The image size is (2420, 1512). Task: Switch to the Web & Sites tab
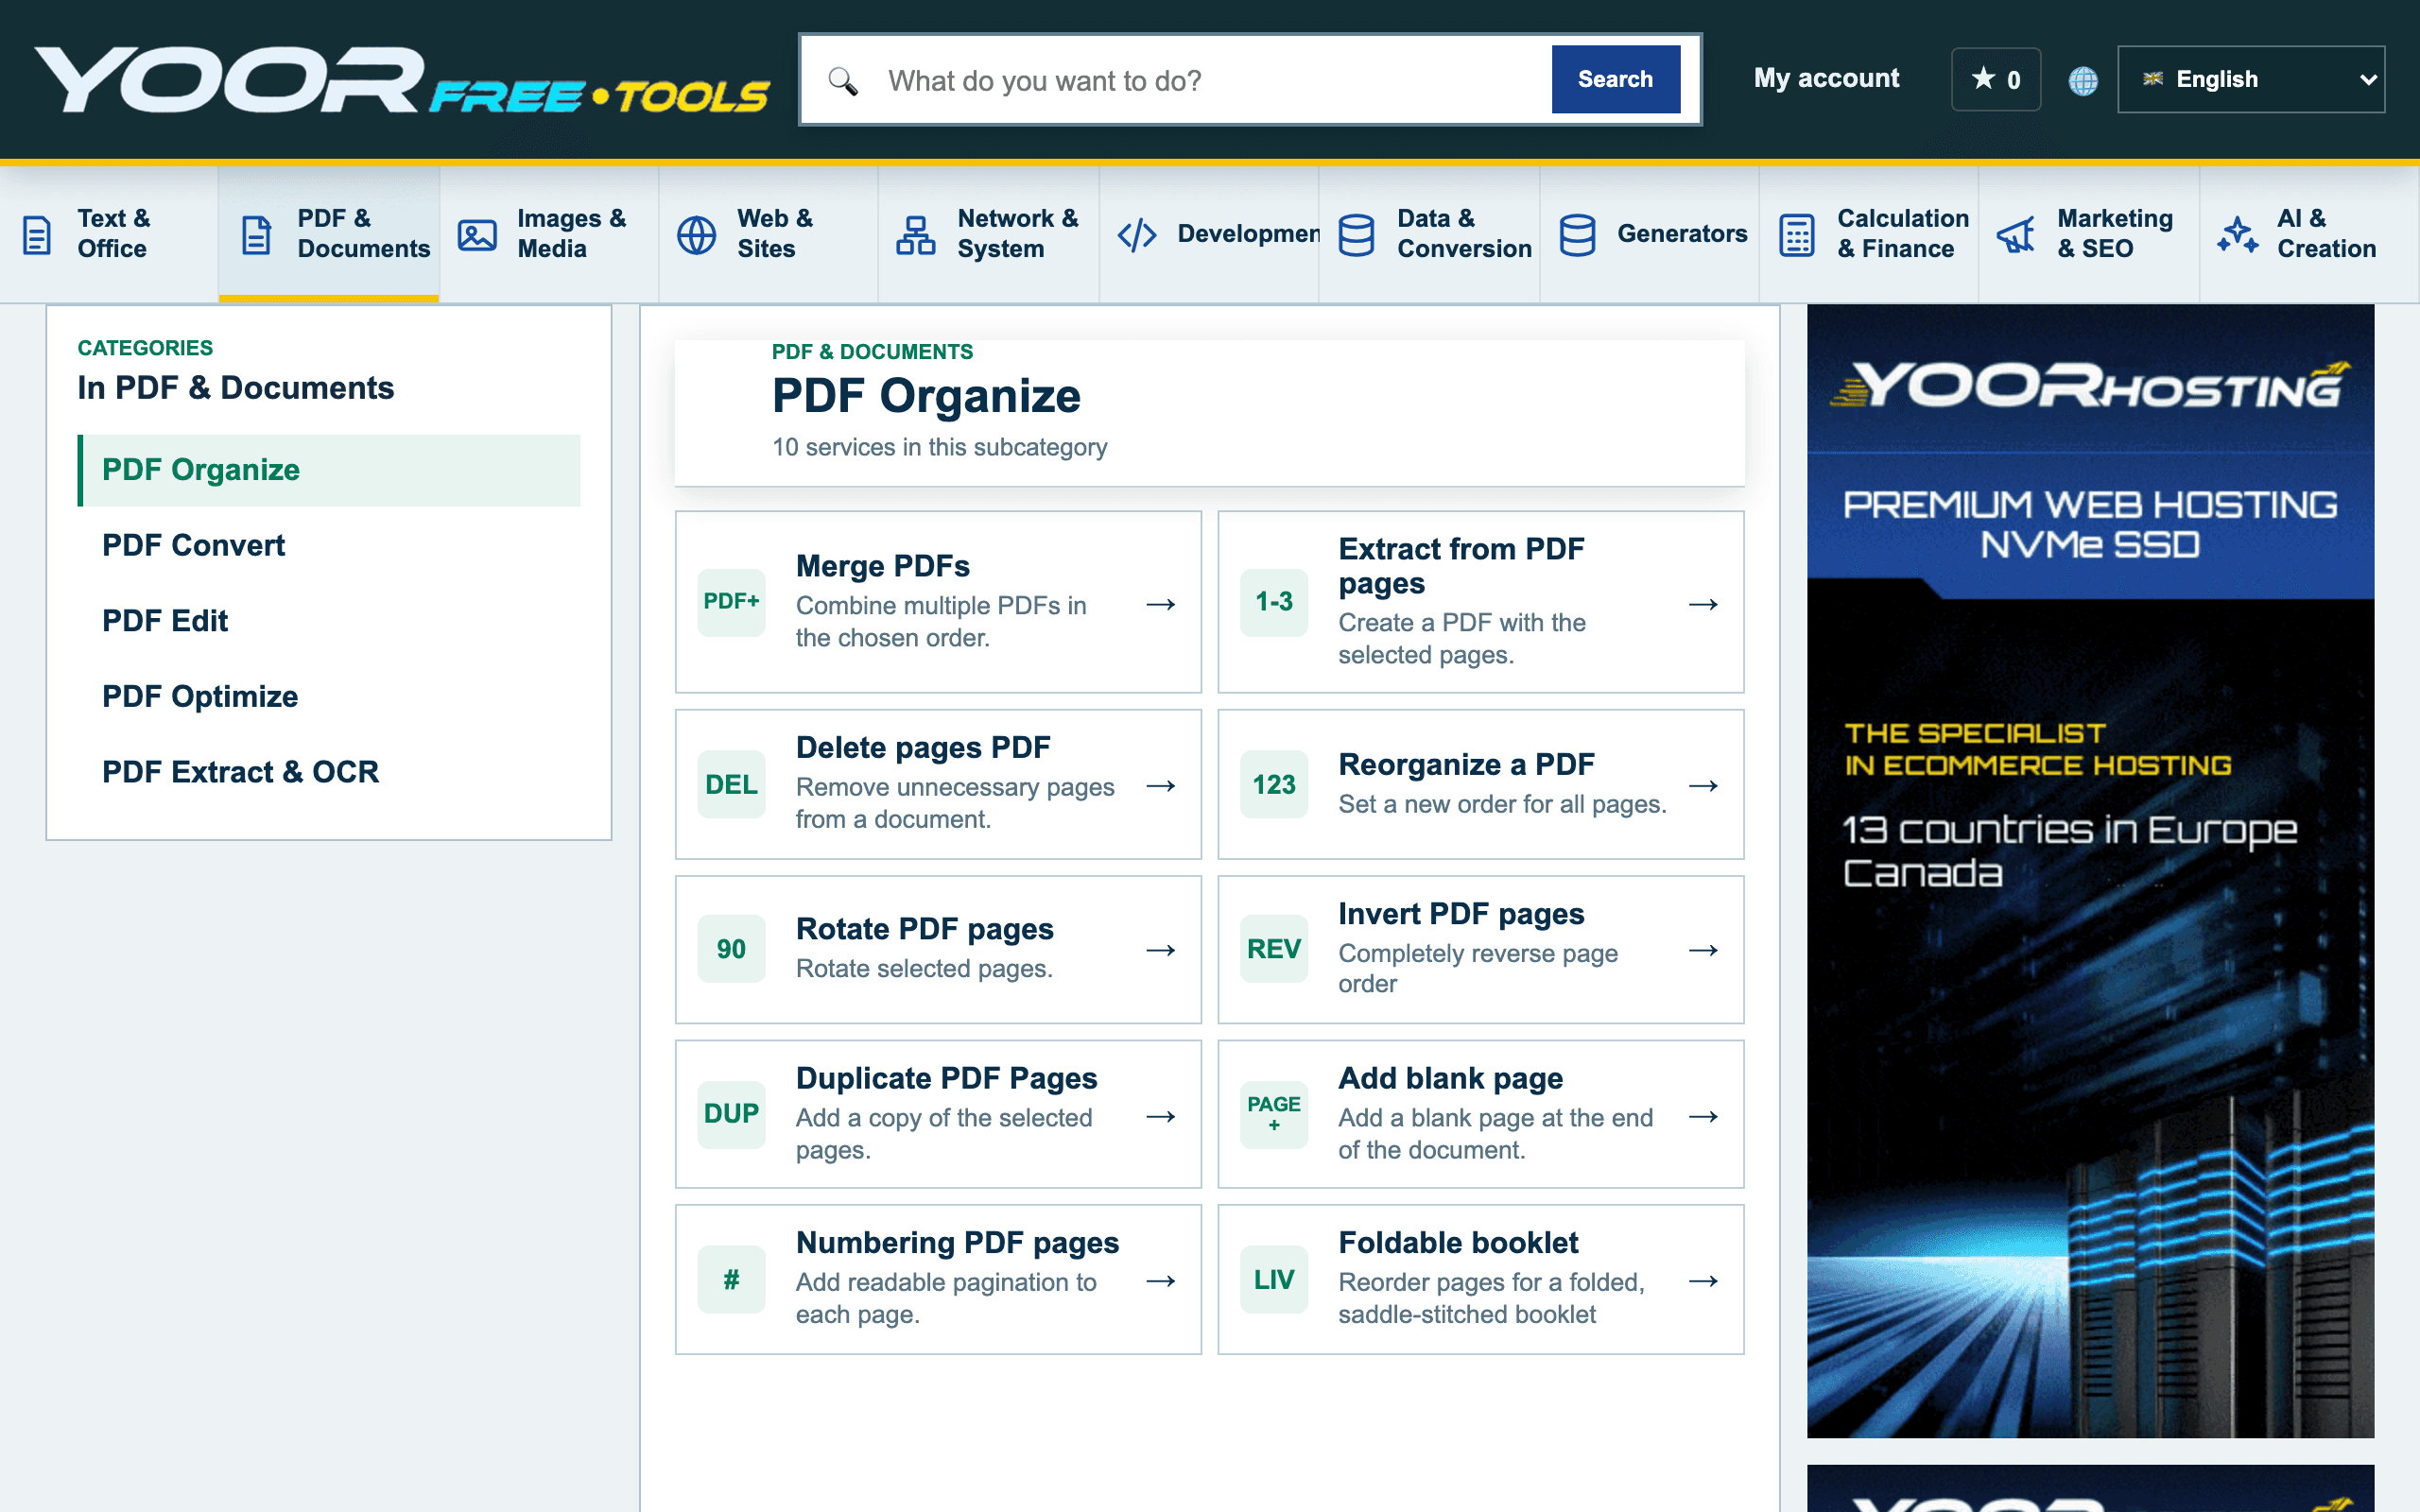(769, 234)
